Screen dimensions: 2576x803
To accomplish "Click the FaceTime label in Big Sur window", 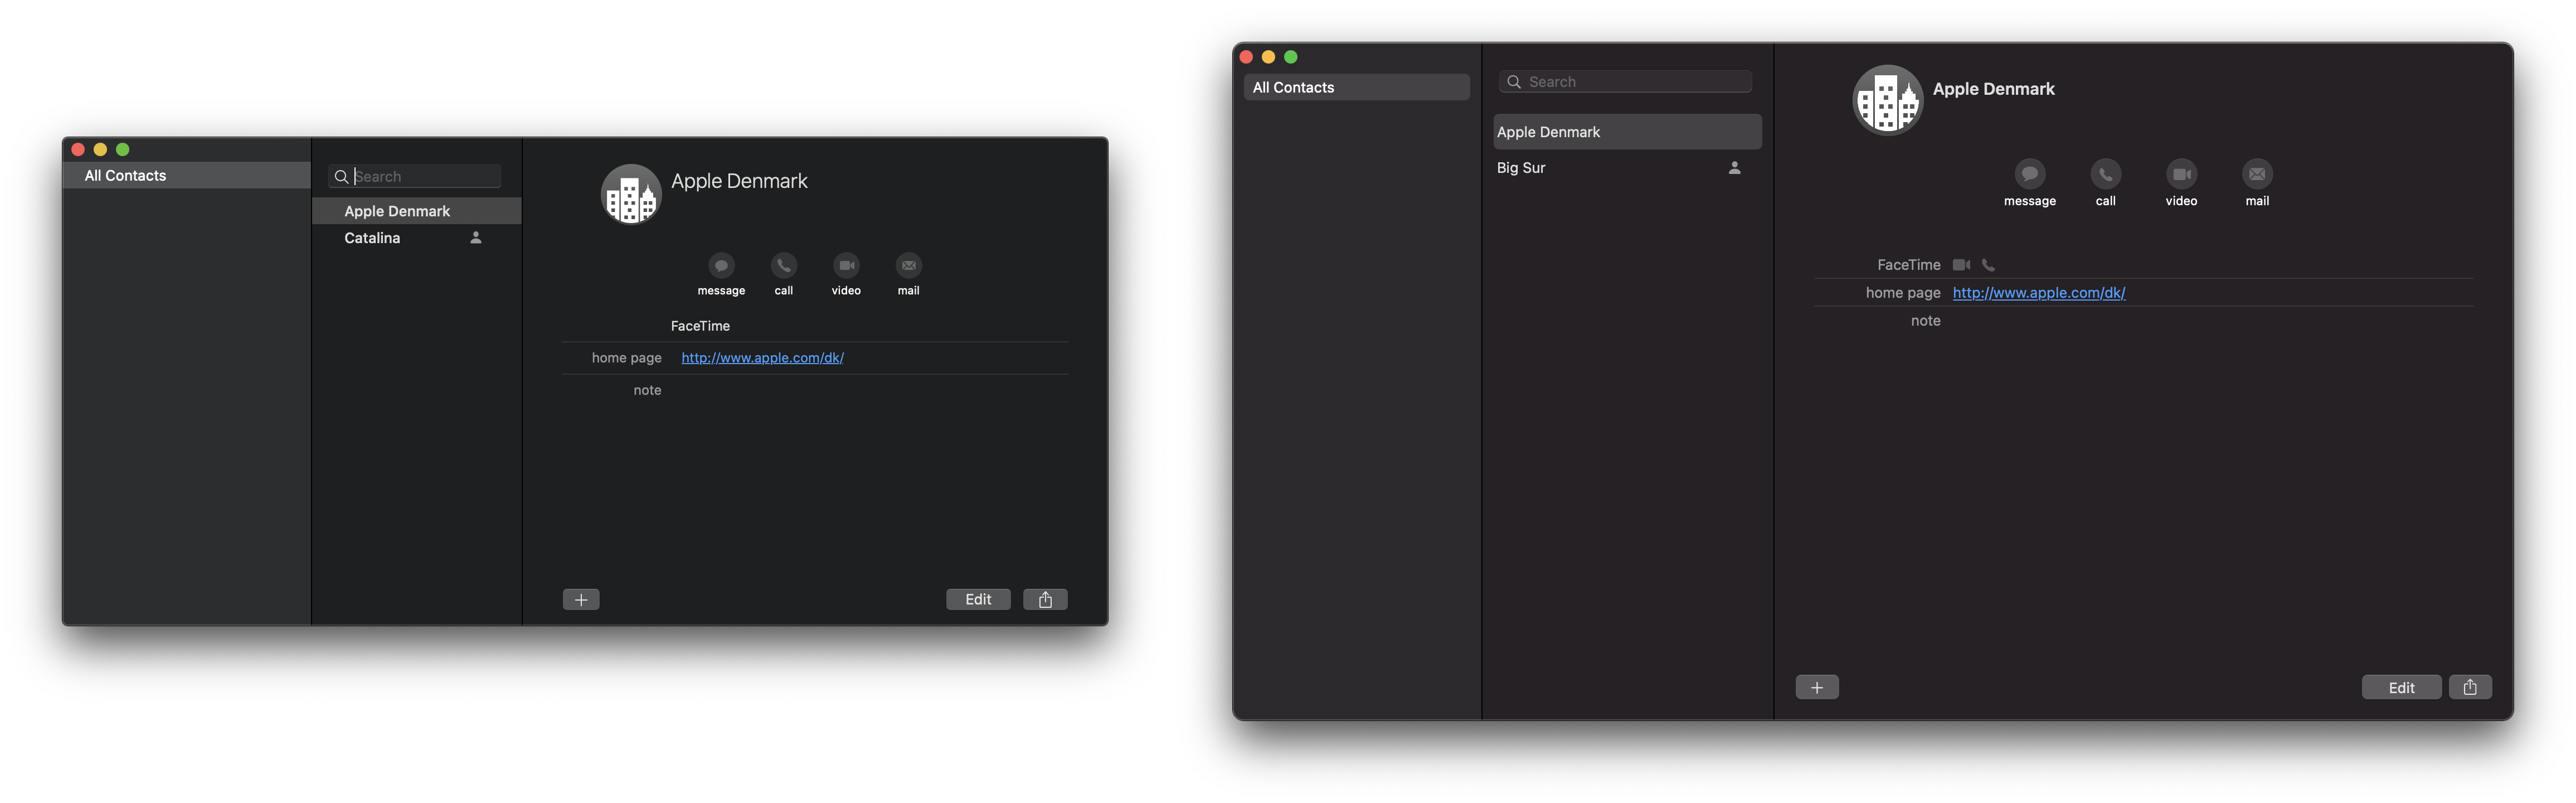I will pyautogui.click(x=1908, y=265).
